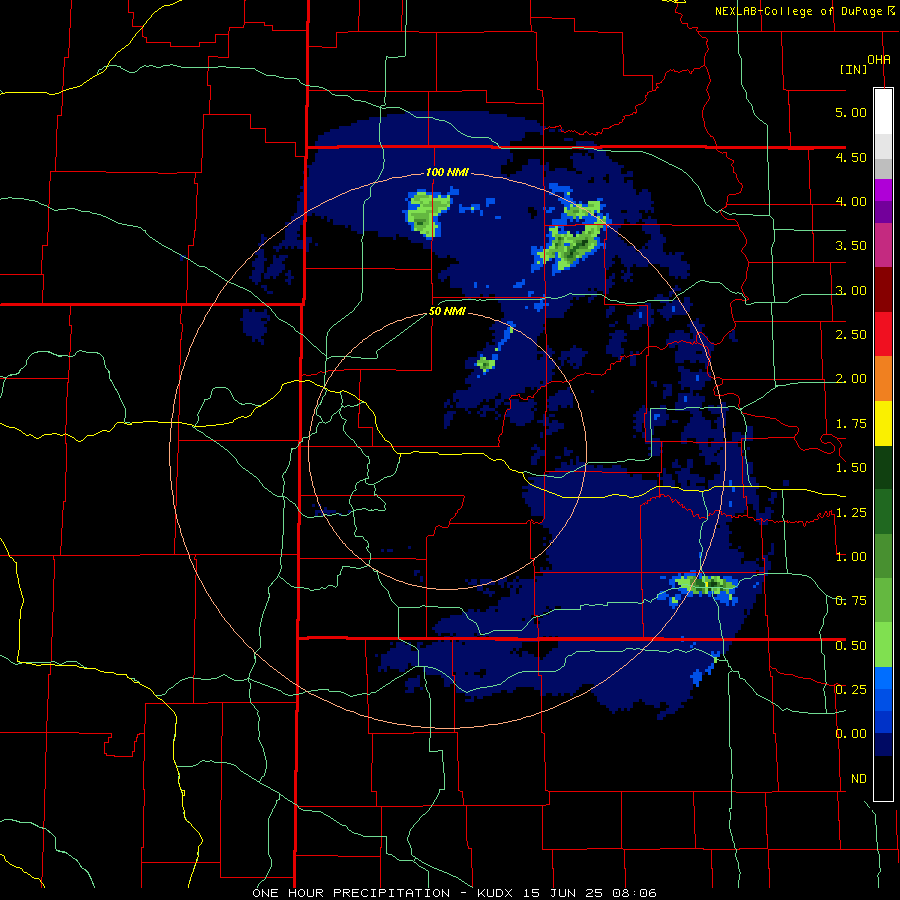Pick the white swatch on the color scale
The image size is (900, 900).
[883, 111]
